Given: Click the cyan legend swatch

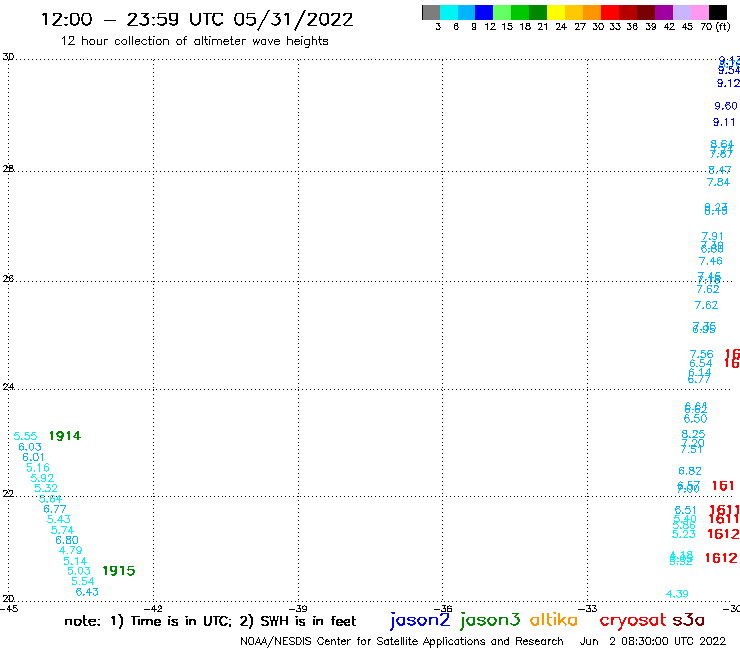Looking at the screenshot, I should (449, 12).
